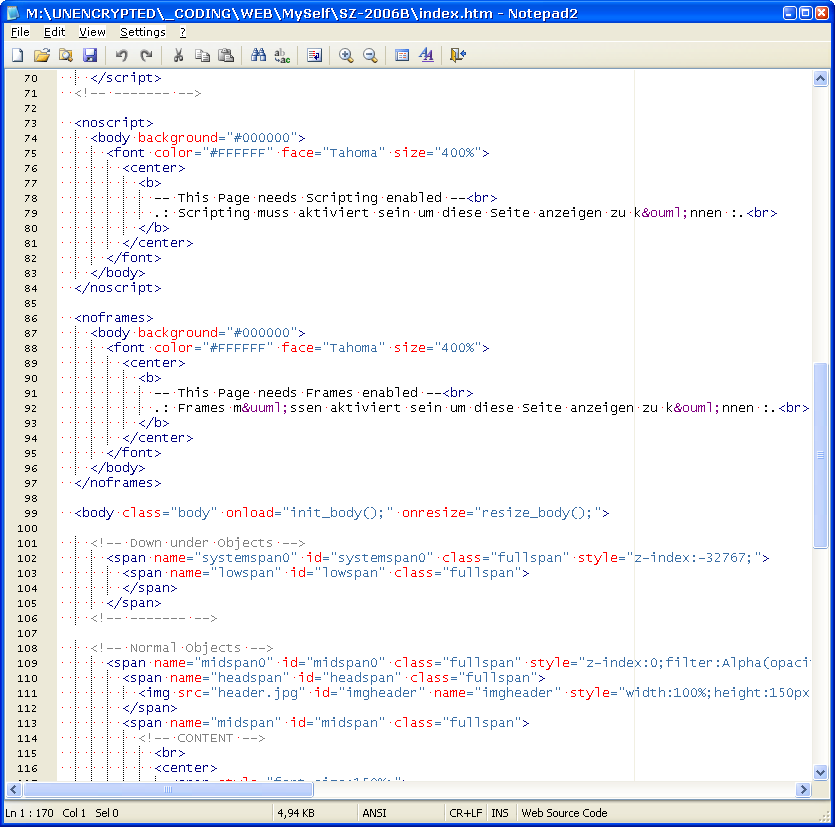Viewport: 835px width, 827px height.
Task: Click "Col 1" in the status bar
Action: 74,813
